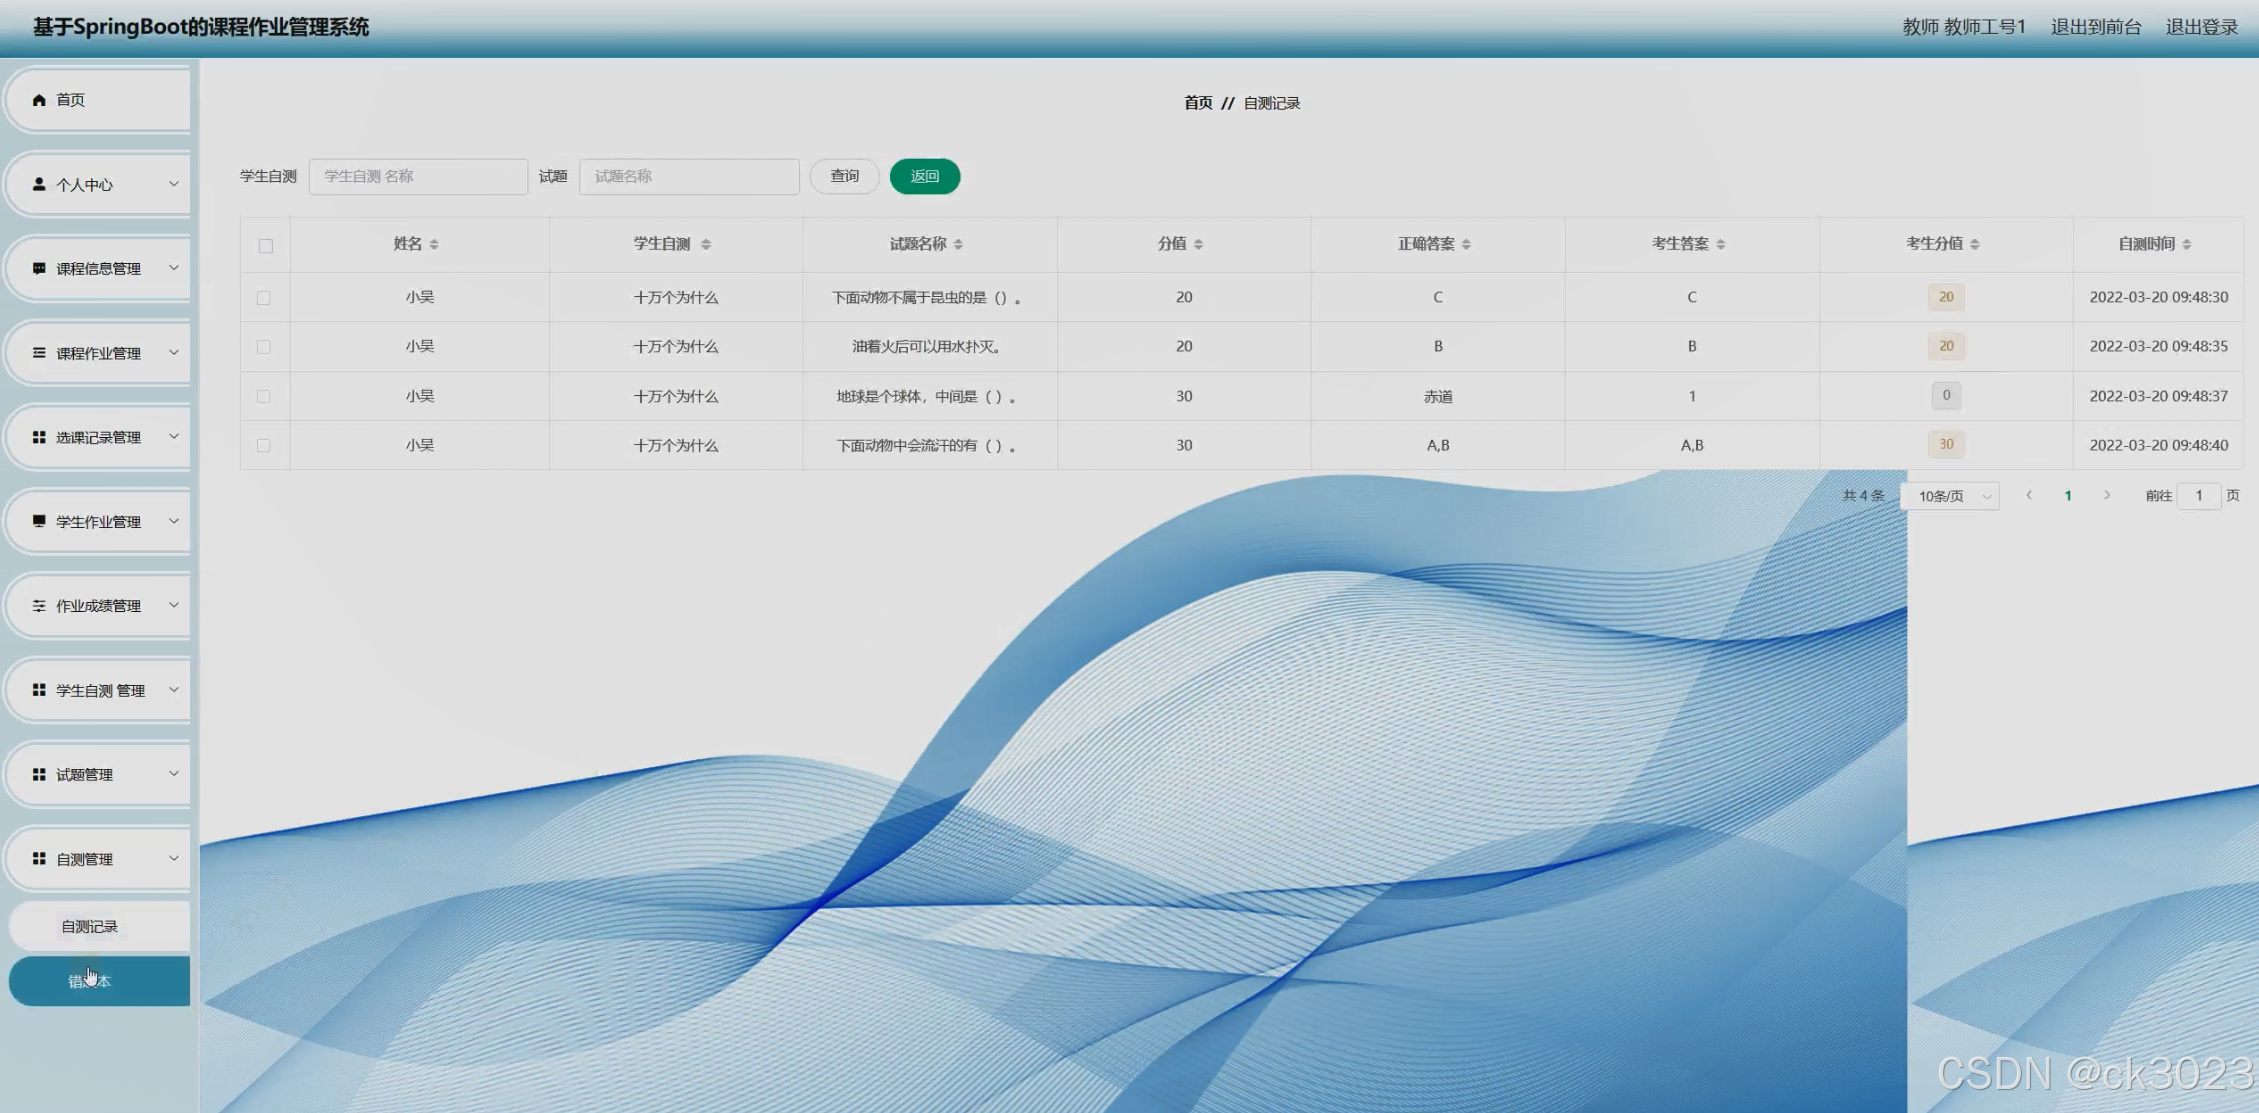Click the monitor icon for 学生作业管理
The height and width of the screenshot is (1113, 2259).
pos(39,521)
